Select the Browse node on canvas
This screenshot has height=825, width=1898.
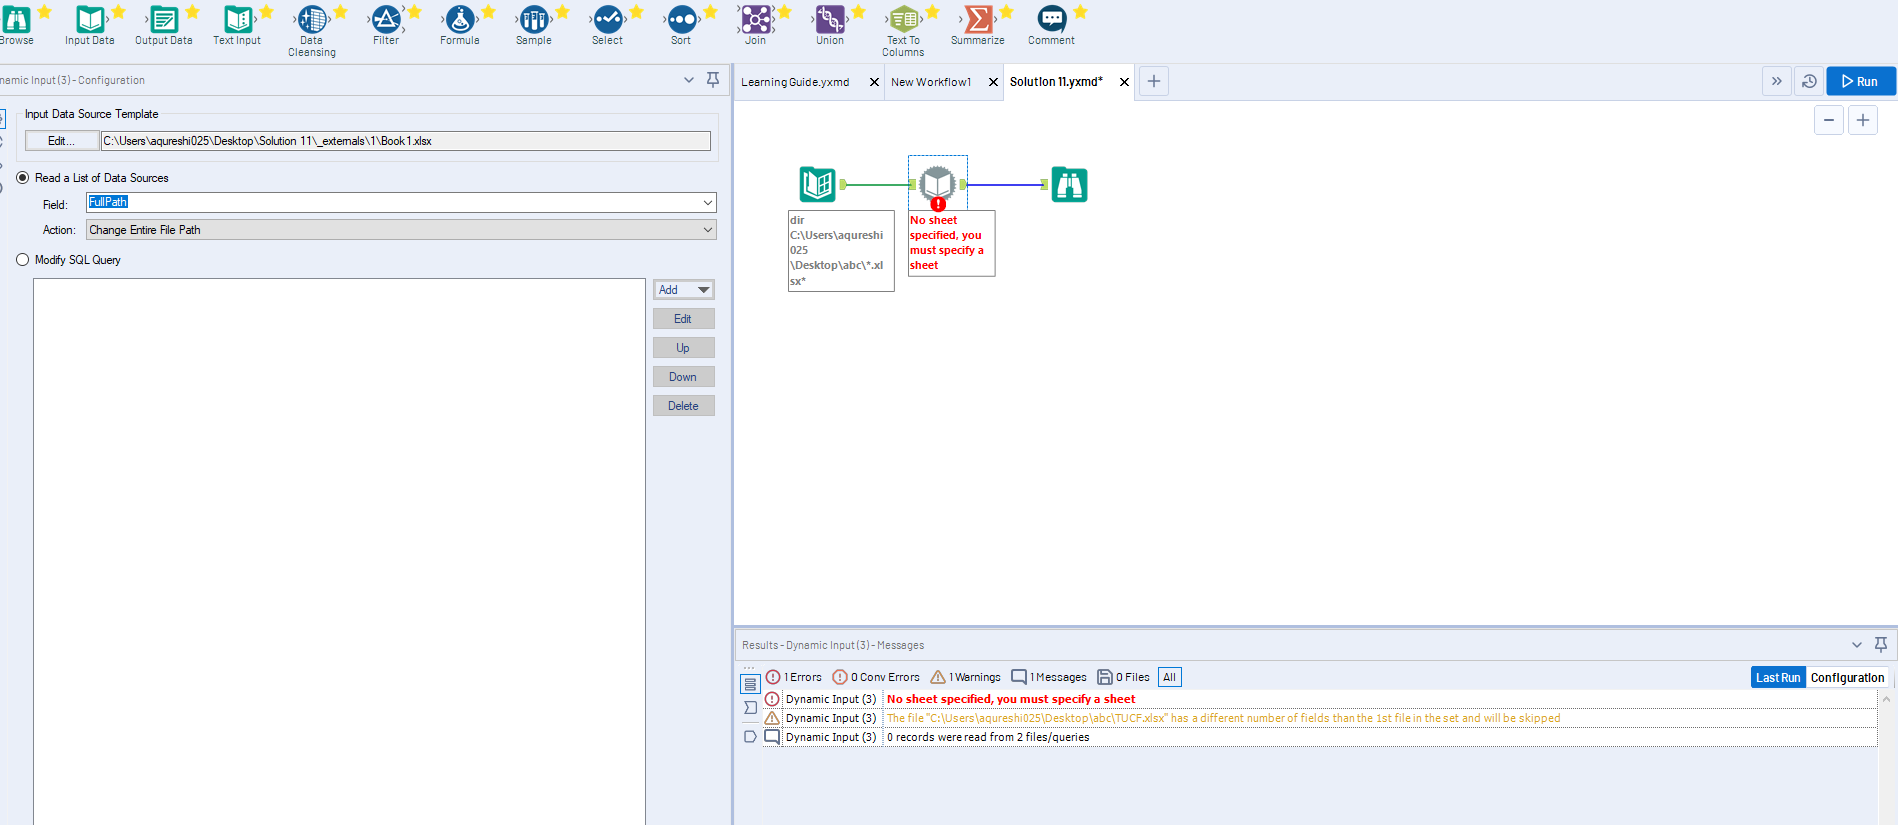[x=1069, y=185]
